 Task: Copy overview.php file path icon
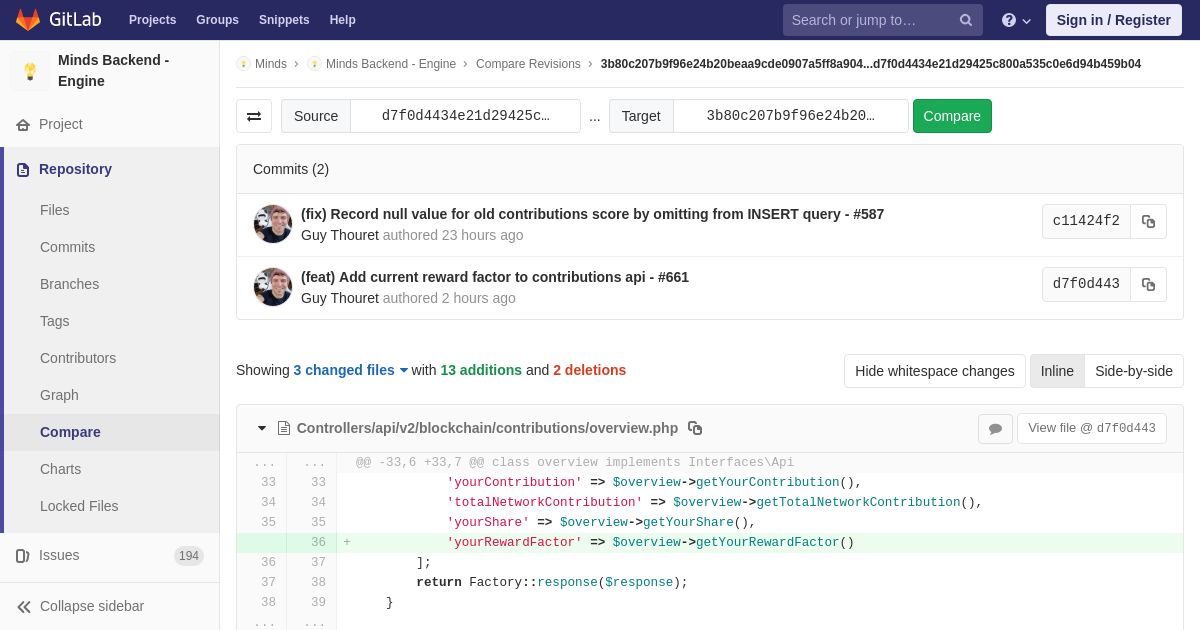point(695,428)
